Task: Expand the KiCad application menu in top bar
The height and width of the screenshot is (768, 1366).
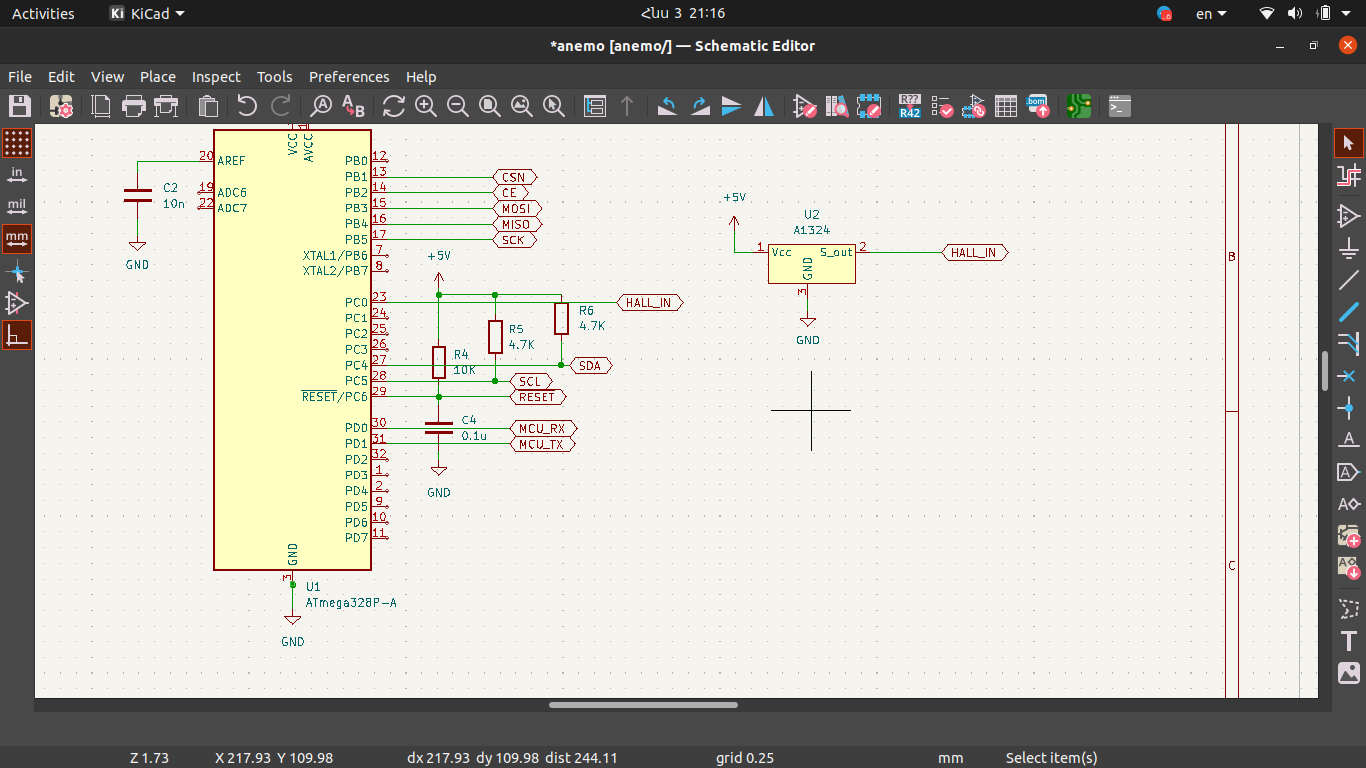Action: pyautogui.click(x=147, y=14)
